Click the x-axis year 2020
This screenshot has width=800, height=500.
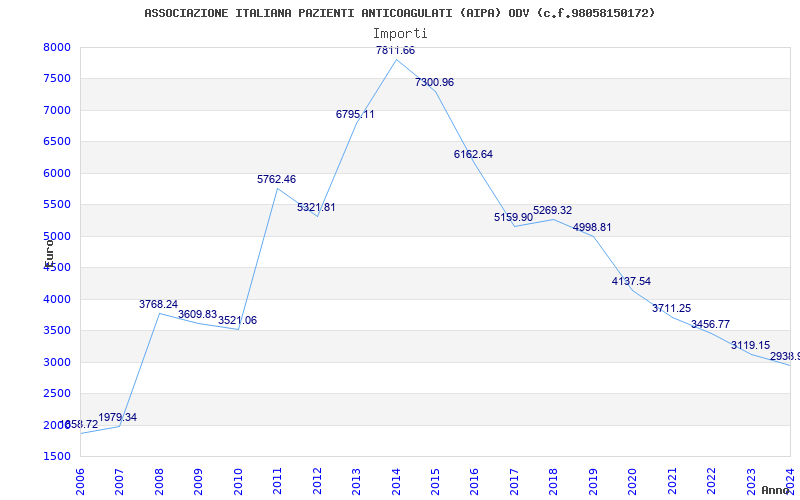pyautogui.click(x=632, y=481)
